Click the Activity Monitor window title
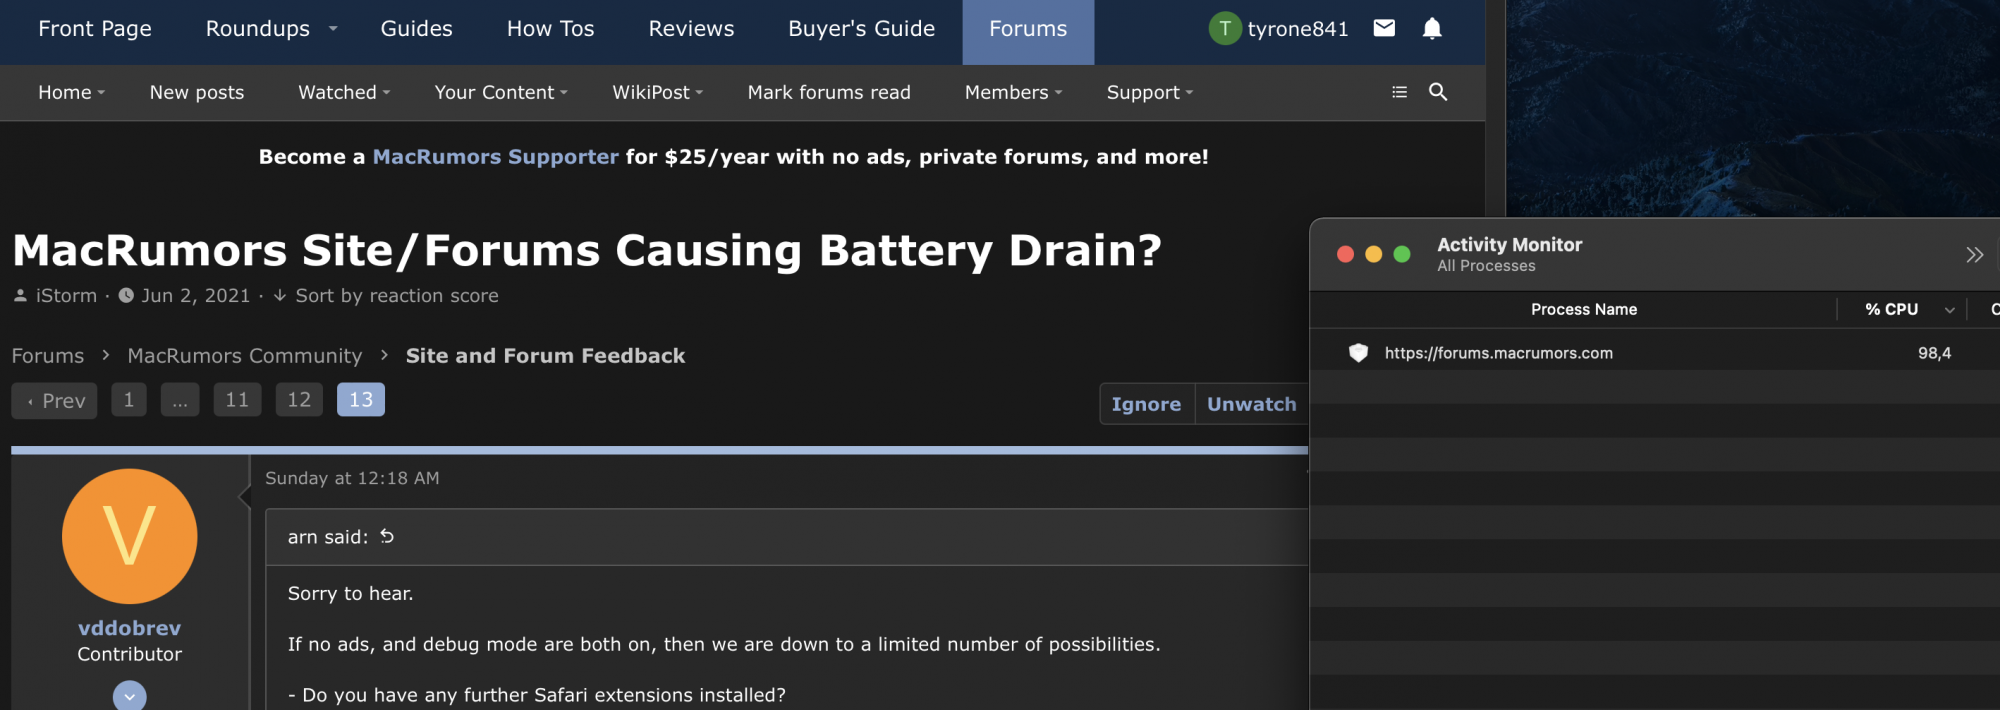Screen dimensions: 2000x710 point(1510,245)
